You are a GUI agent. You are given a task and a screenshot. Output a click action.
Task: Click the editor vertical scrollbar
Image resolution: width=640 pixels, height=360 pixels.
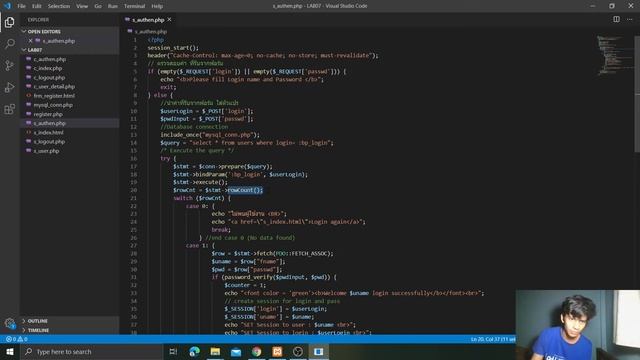point(637,94)
